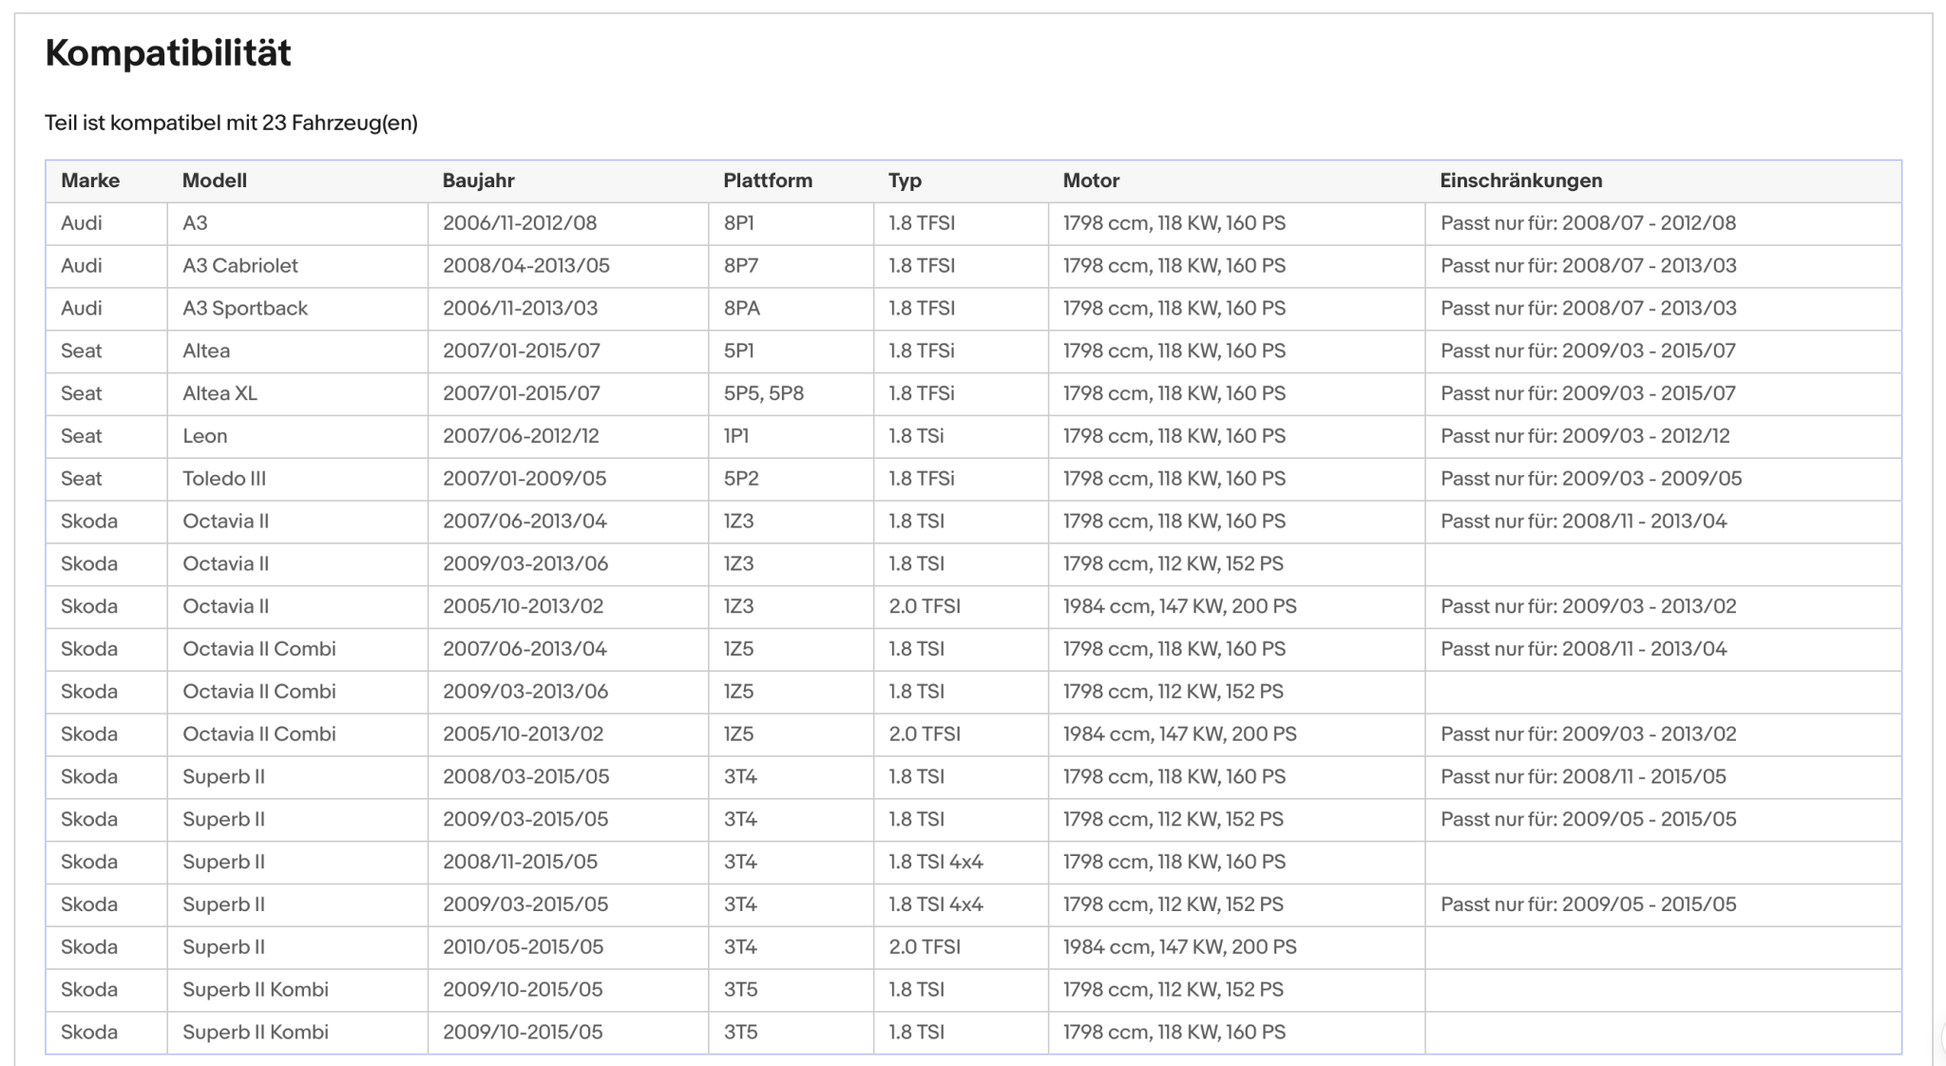Screen dimensions: 1946x1066
Task: Select the A3 Cabriolet model cell
Action: click(x=240, y=266)
